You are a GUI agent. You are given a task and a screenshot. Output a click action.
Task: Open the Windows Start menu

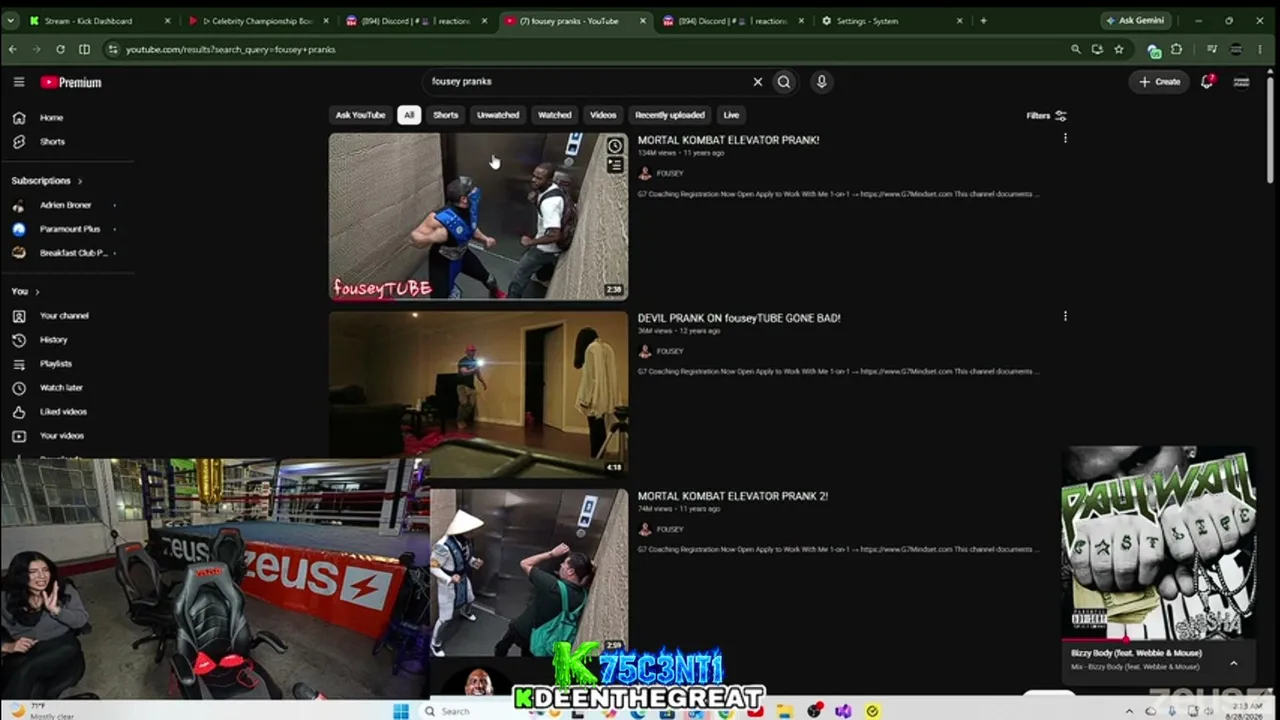click(x=400, y=711)
